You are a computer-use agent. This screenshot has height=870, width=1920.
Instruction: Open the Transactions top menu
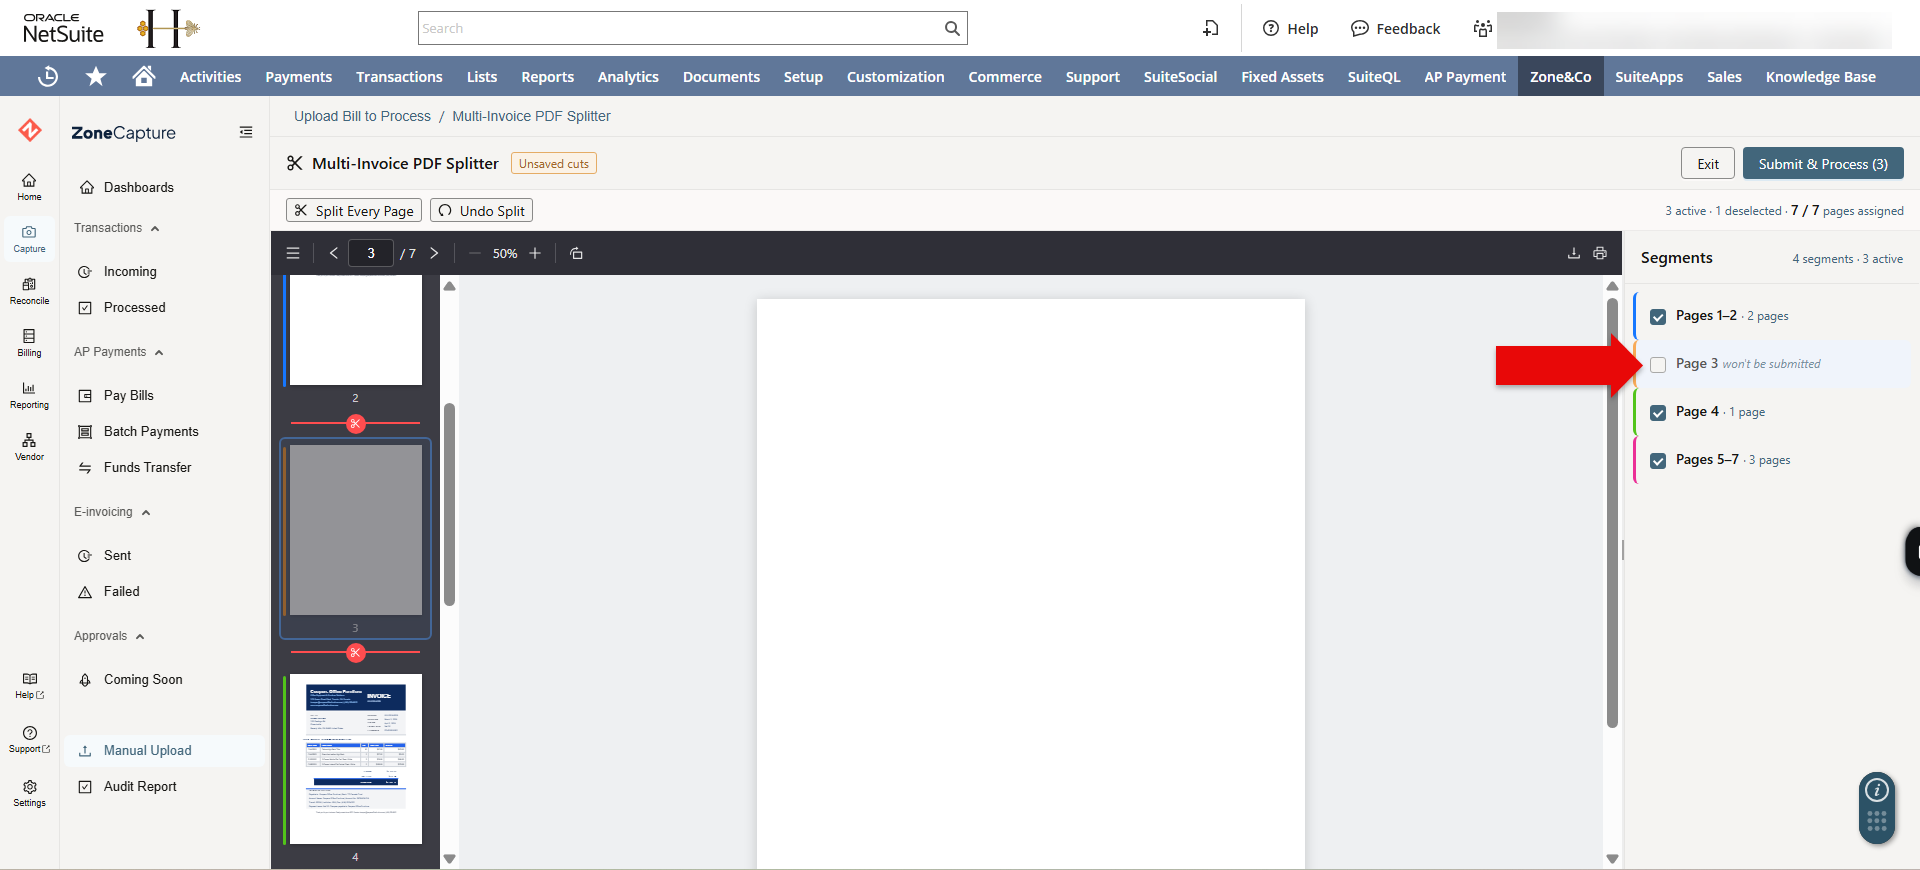click(x=399, y=76)
